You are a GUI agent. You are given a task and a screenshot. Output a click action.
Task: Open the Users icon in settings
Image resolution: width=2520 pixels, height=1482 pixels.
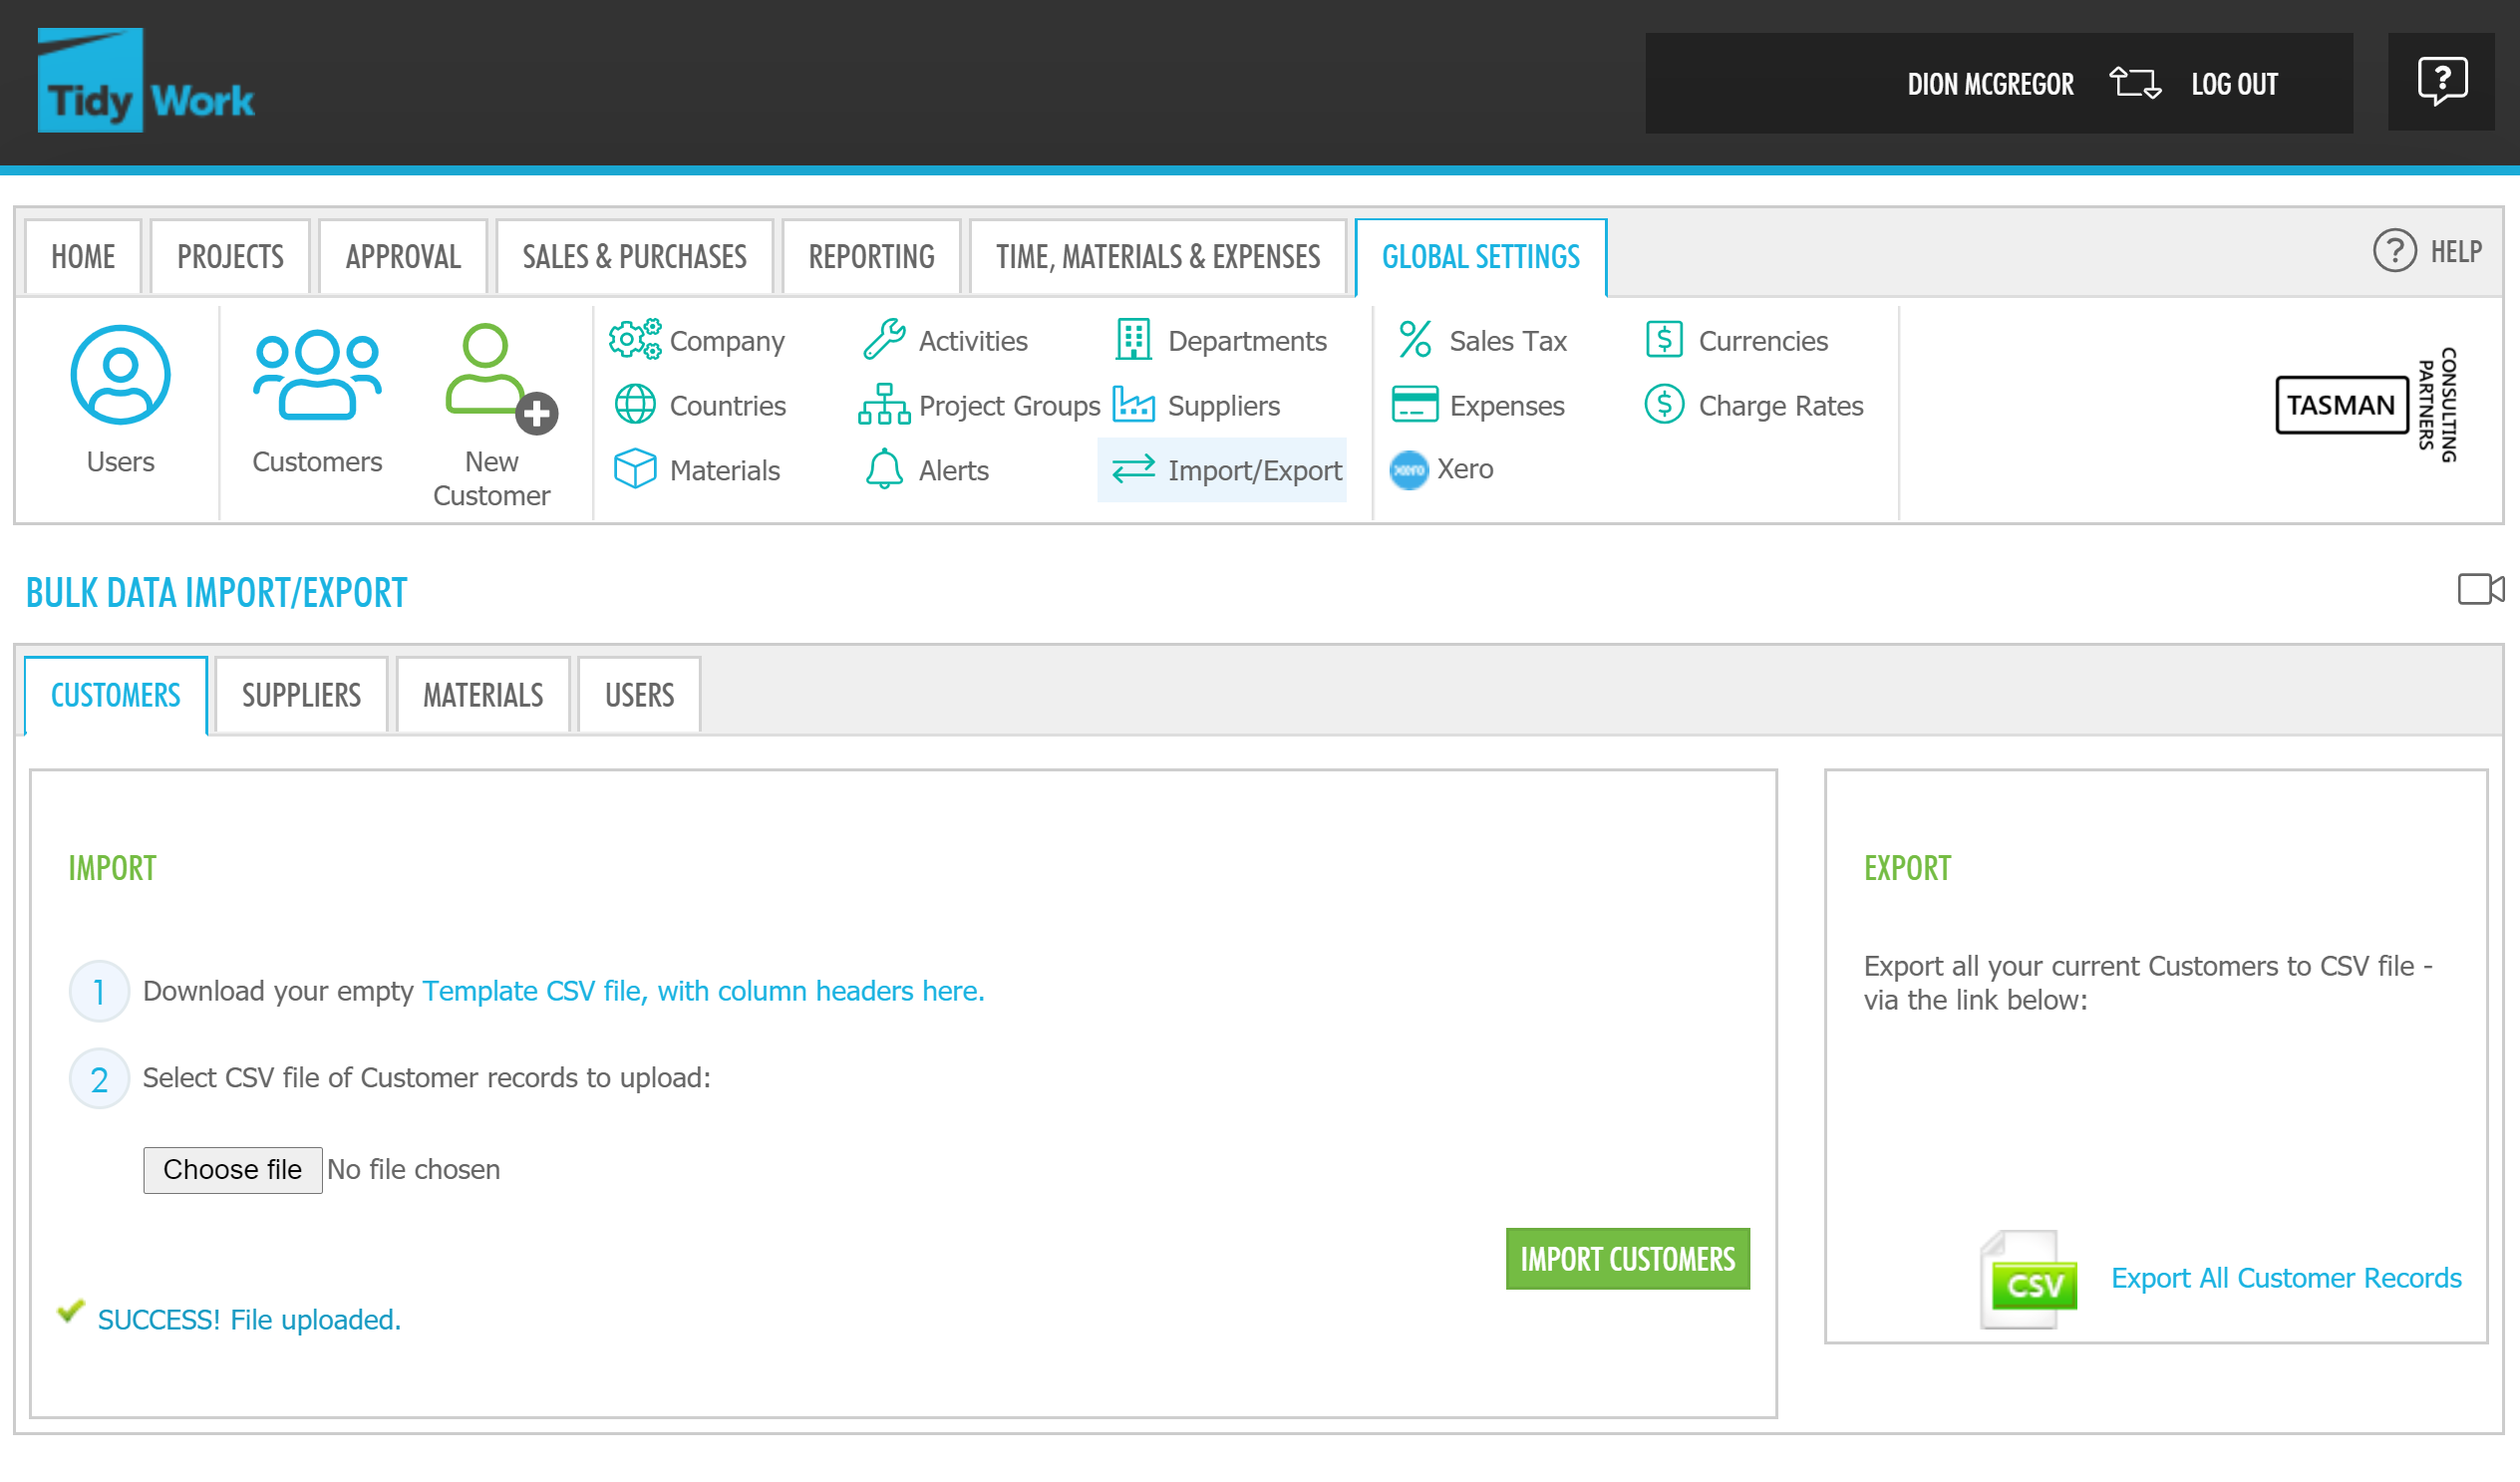coord(120,376)
